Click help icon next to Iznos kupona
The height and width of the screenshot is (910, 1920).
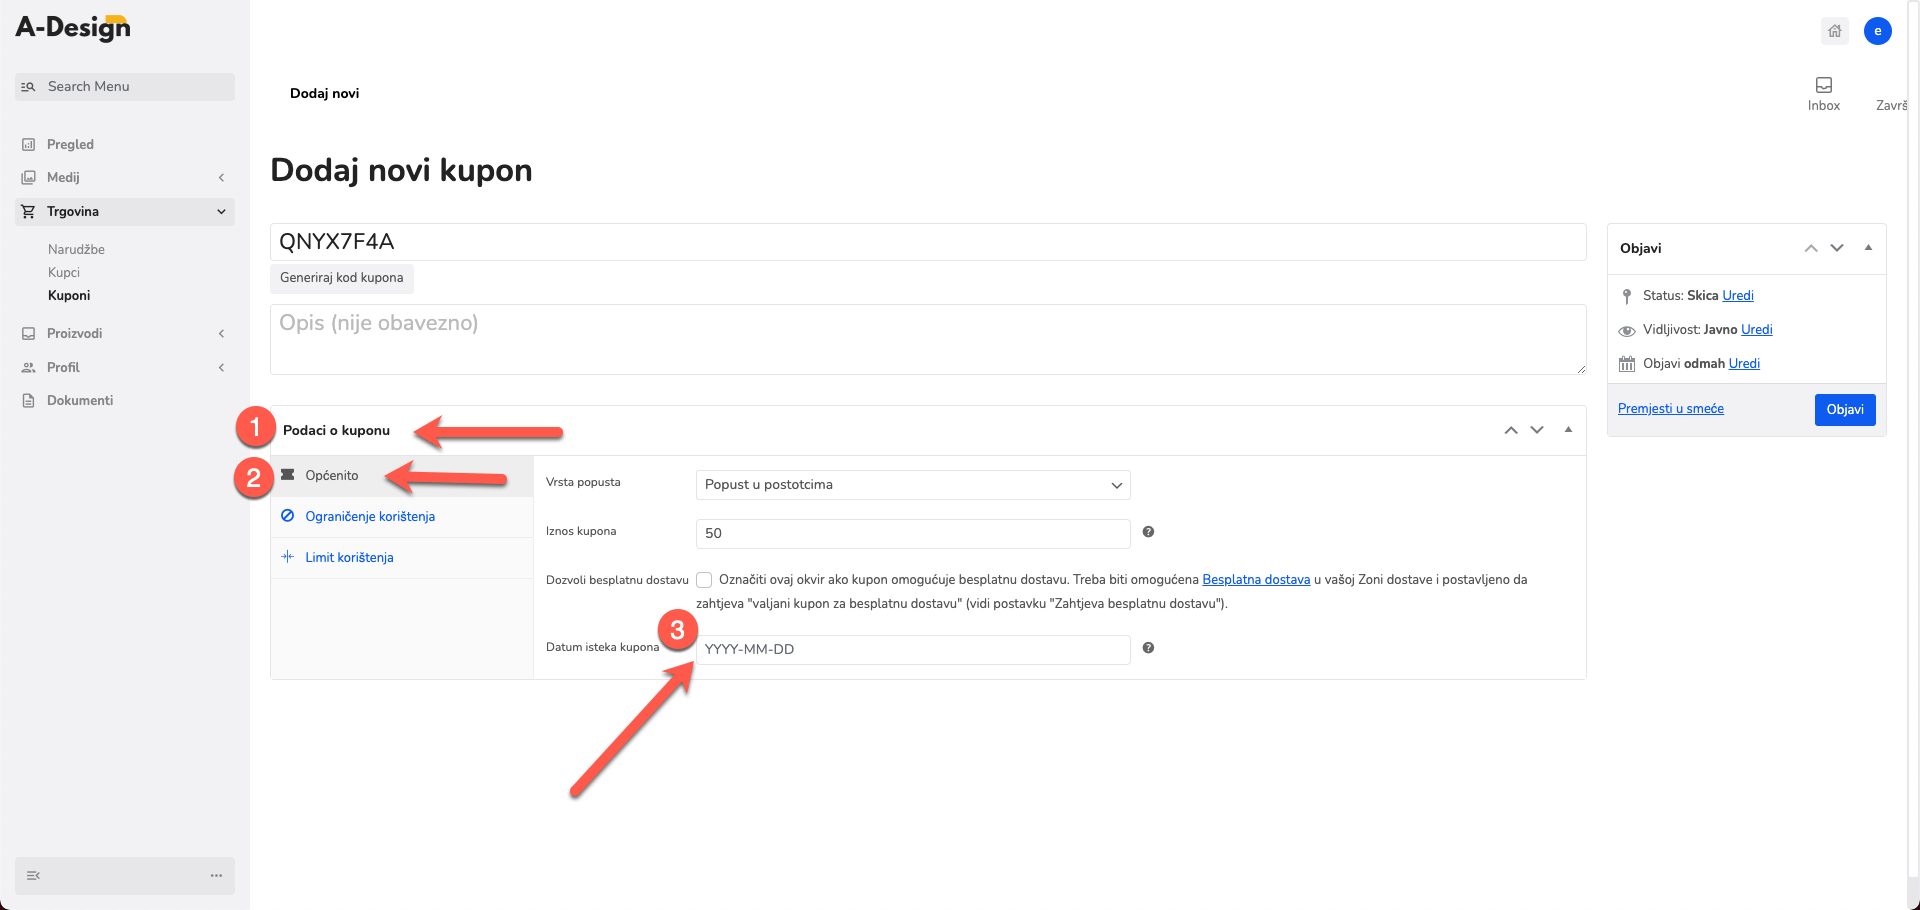[1148, 532]
